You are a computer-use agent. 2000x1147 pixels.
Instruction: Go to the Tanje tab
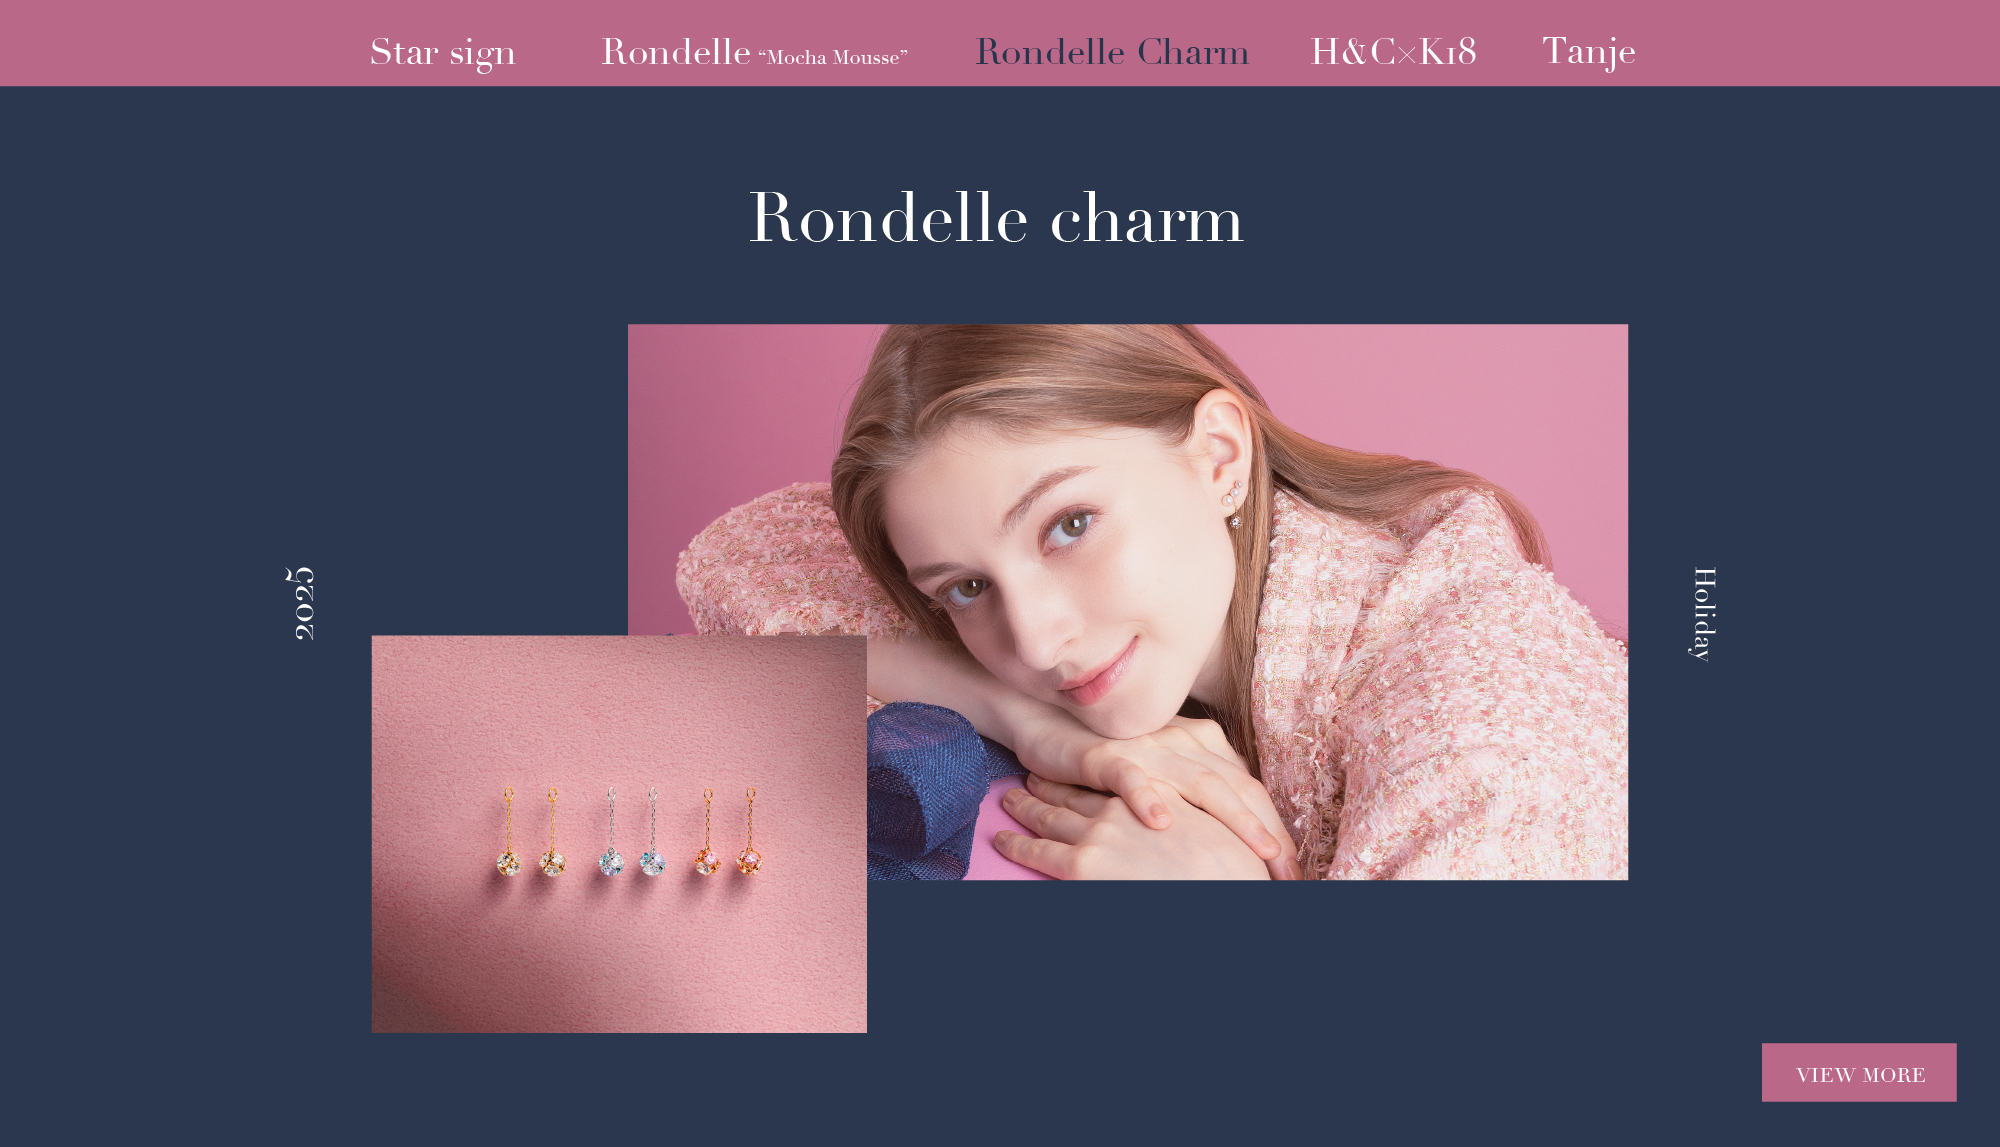[1589, 52]
